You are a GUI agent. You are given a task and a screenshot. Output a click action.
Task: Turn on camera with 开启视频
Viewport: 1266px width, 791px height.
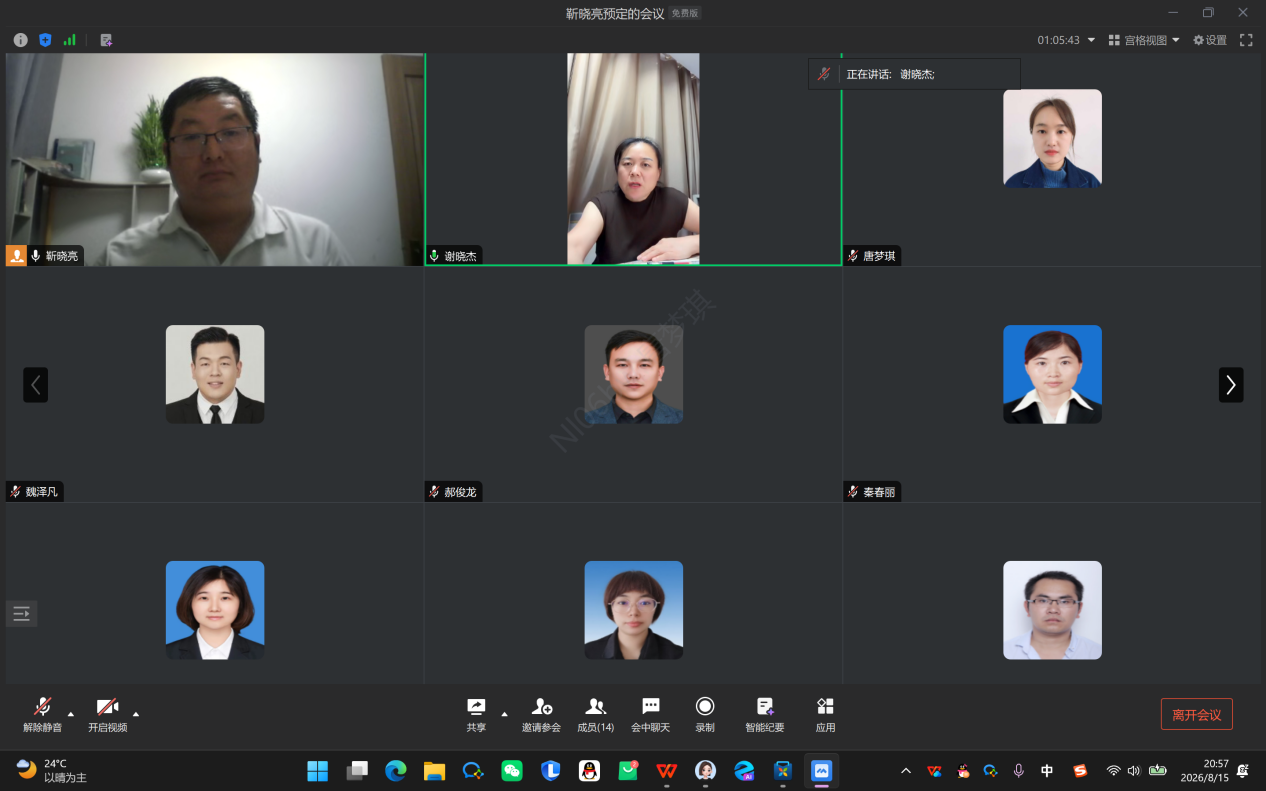[107, 715]
